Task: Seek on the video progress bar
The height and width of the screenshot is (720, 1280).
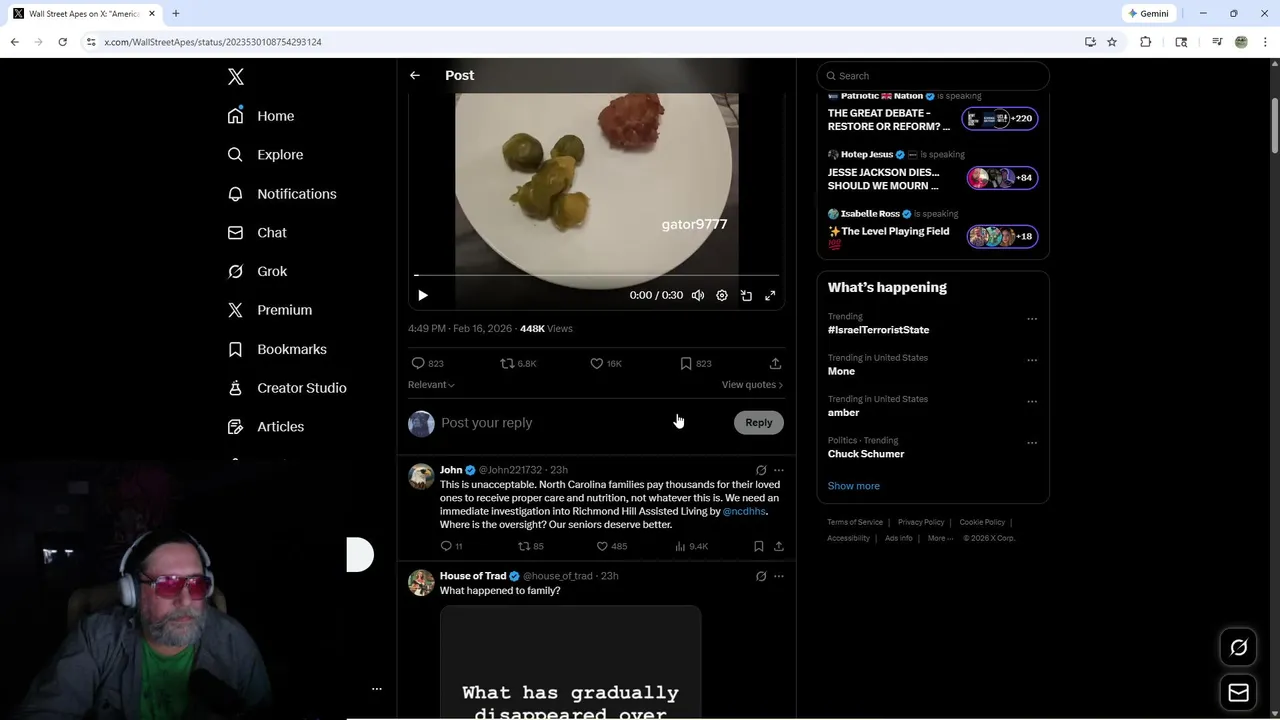Action: 597,275
